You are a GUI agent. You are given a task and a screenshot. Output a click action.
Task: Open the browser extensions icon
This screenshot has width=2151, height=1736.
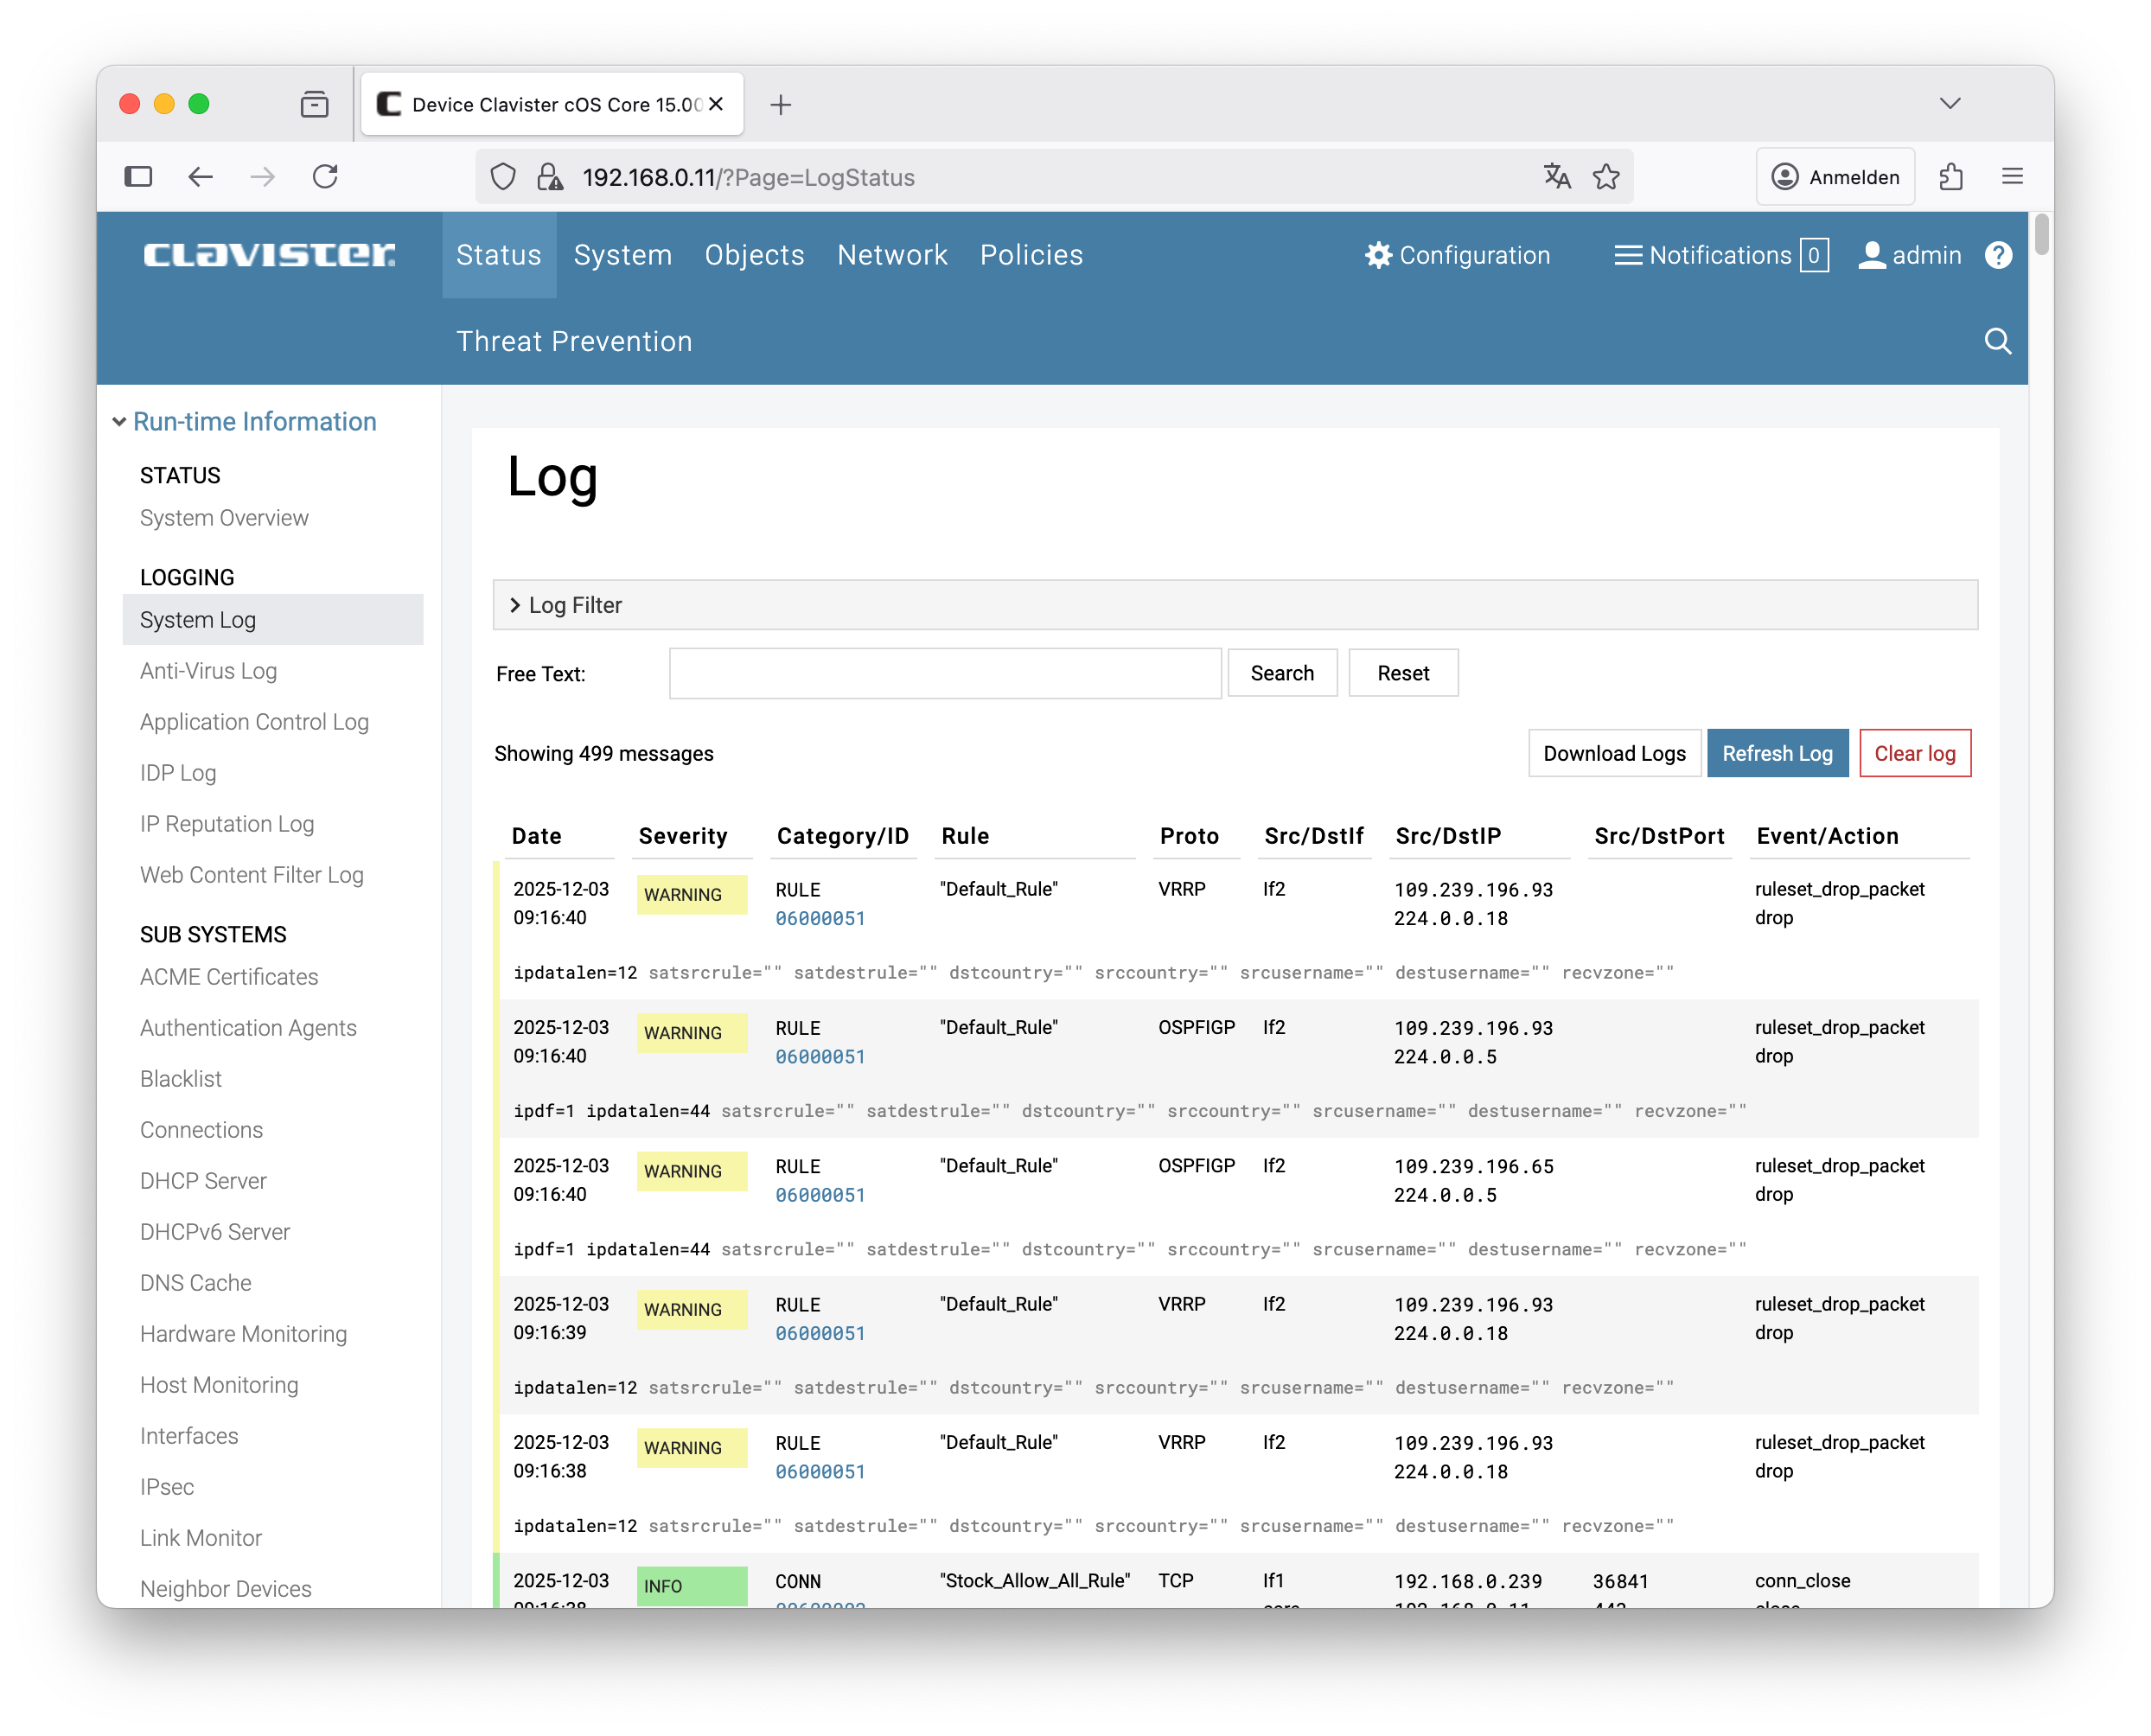coord(1951,177)
